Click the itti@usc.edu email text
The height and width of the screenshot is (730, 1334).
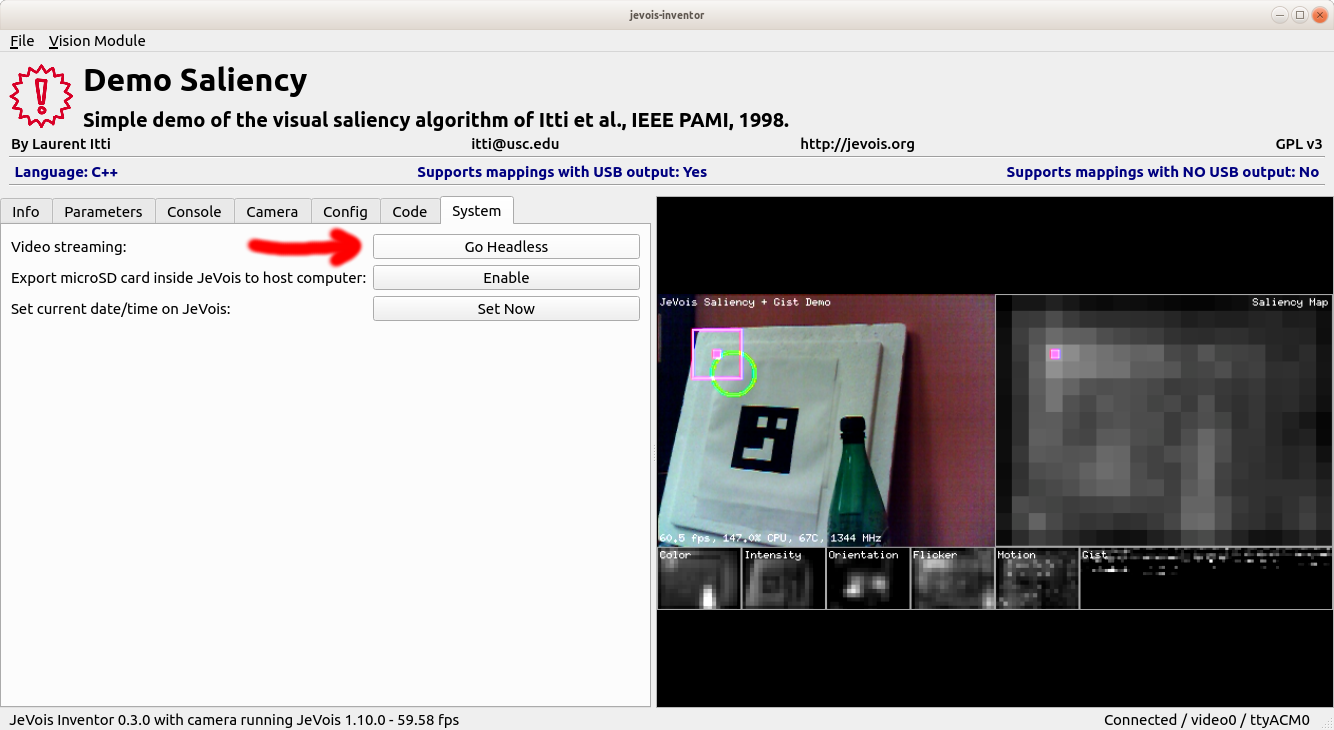[515, 144]
